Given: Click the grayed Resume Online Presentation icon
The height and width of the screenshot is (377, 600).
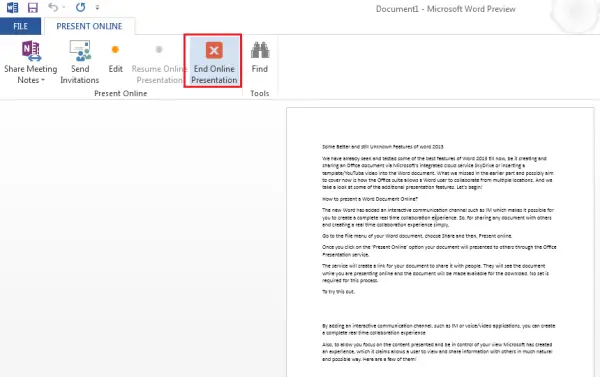Looking at the screenshot, I should 159,49.
